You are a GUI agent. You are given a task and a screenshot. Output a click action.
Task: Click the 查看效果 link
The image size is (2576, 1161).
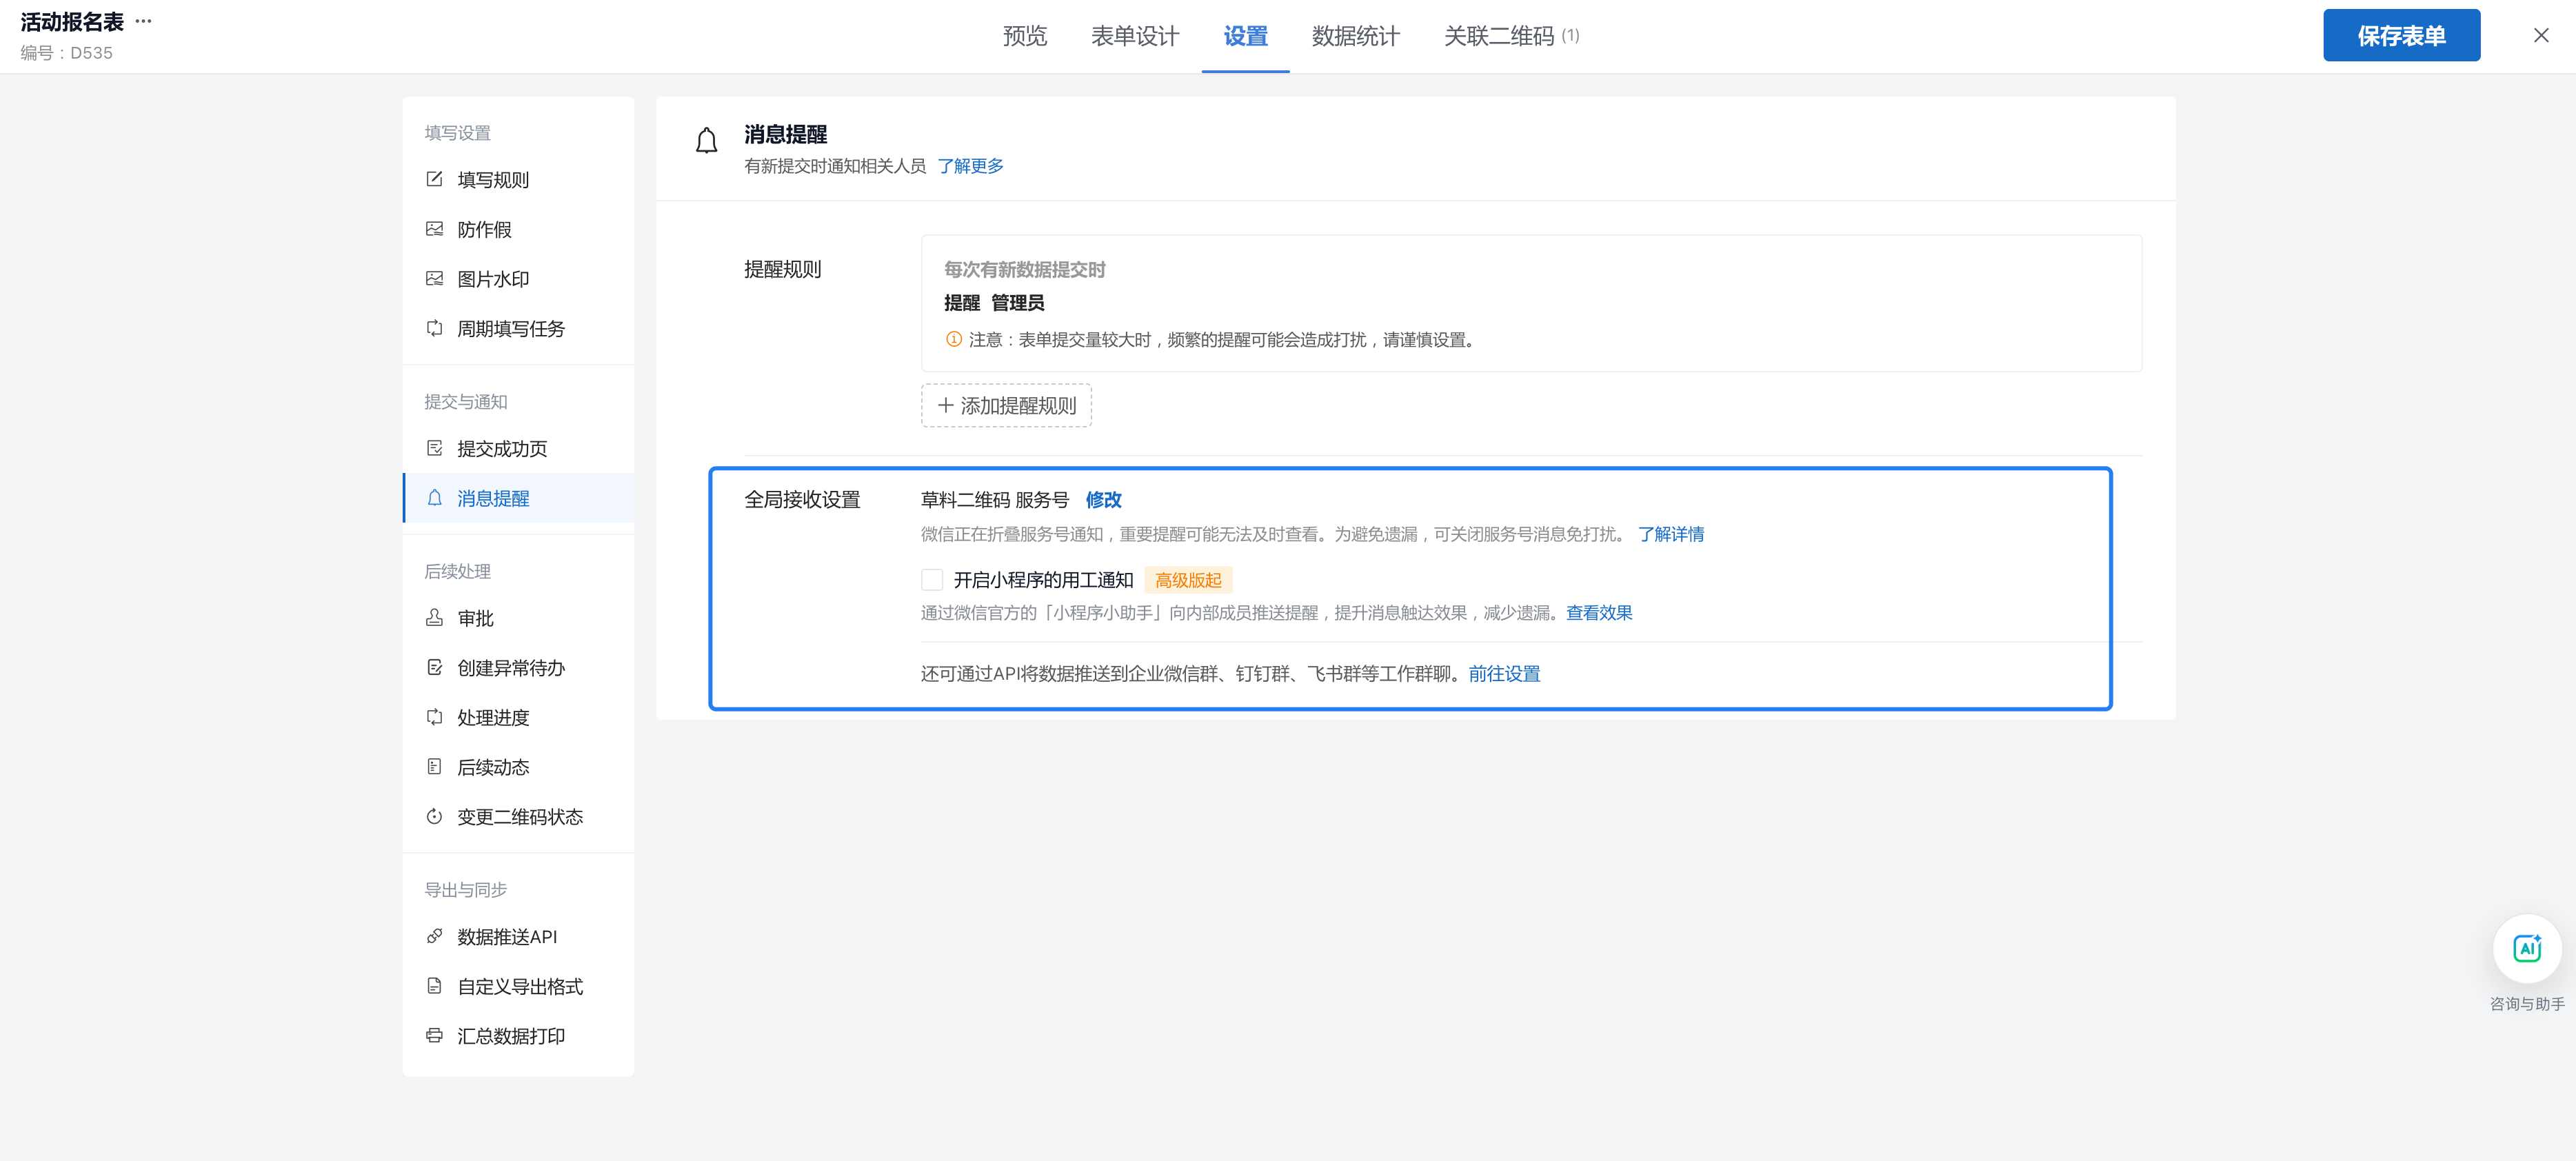click(x=1599, y=613)
